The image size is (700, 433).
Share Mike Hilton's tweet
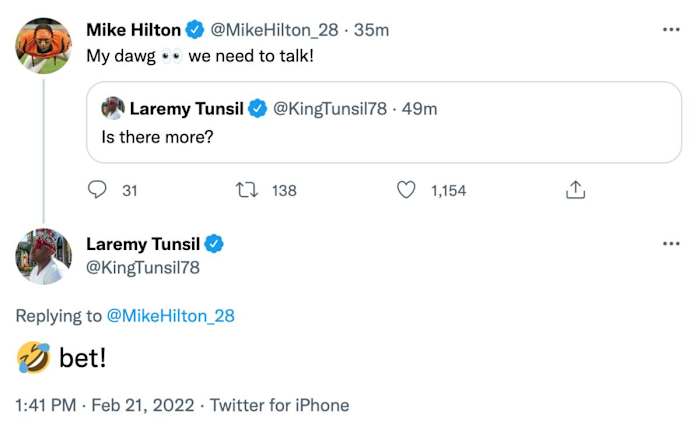point(575,190)
